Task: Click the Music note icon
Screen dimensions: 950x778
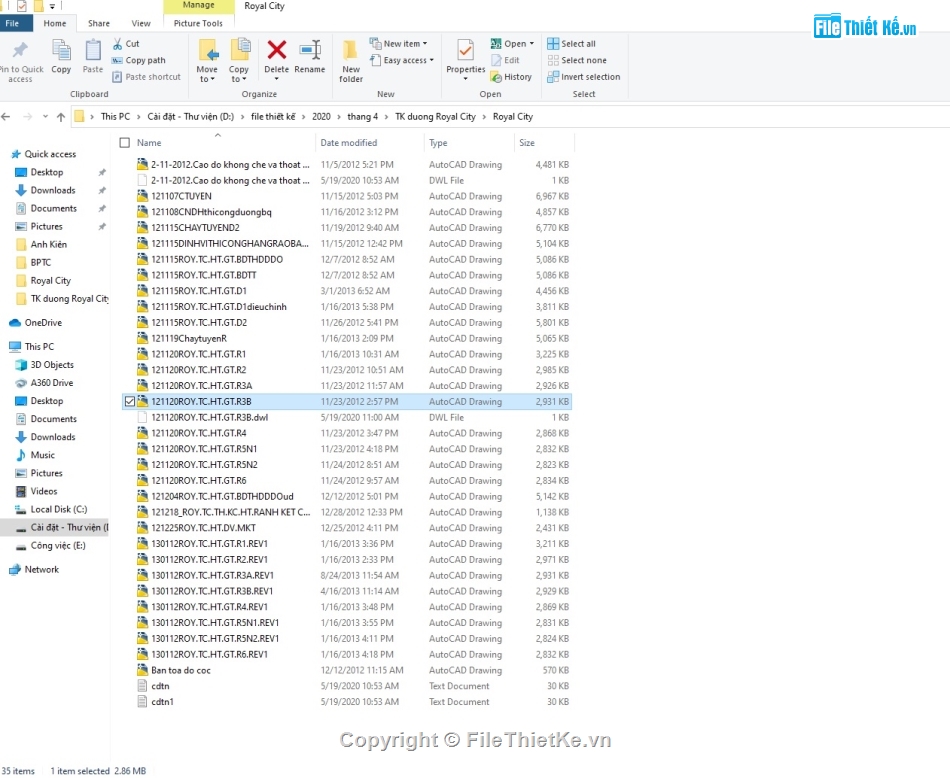Action: tap(21, 455)
